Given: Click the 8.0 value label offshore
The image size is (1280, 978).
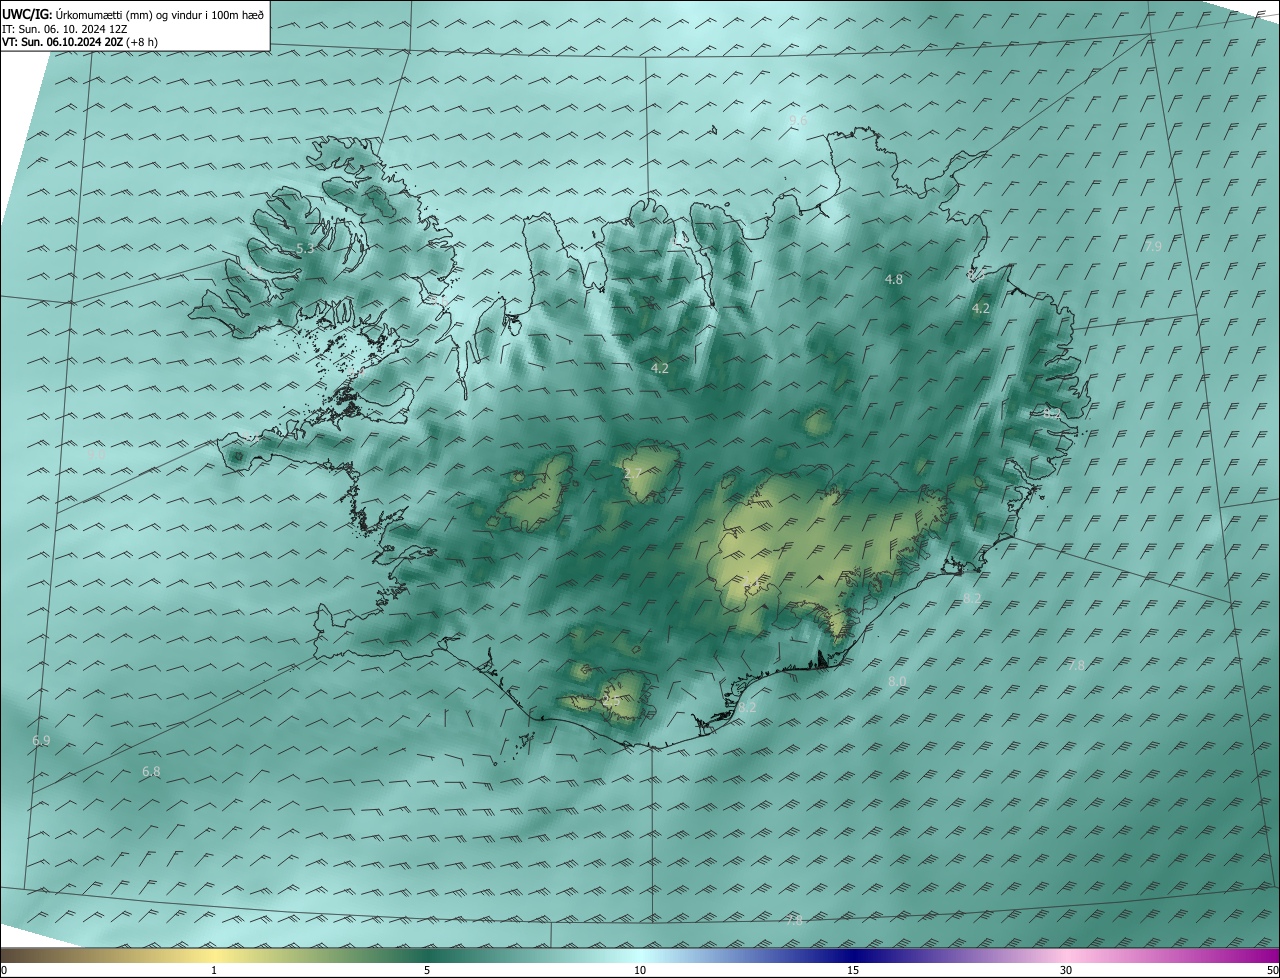Looking at the screenshot, I should [897, 681].
